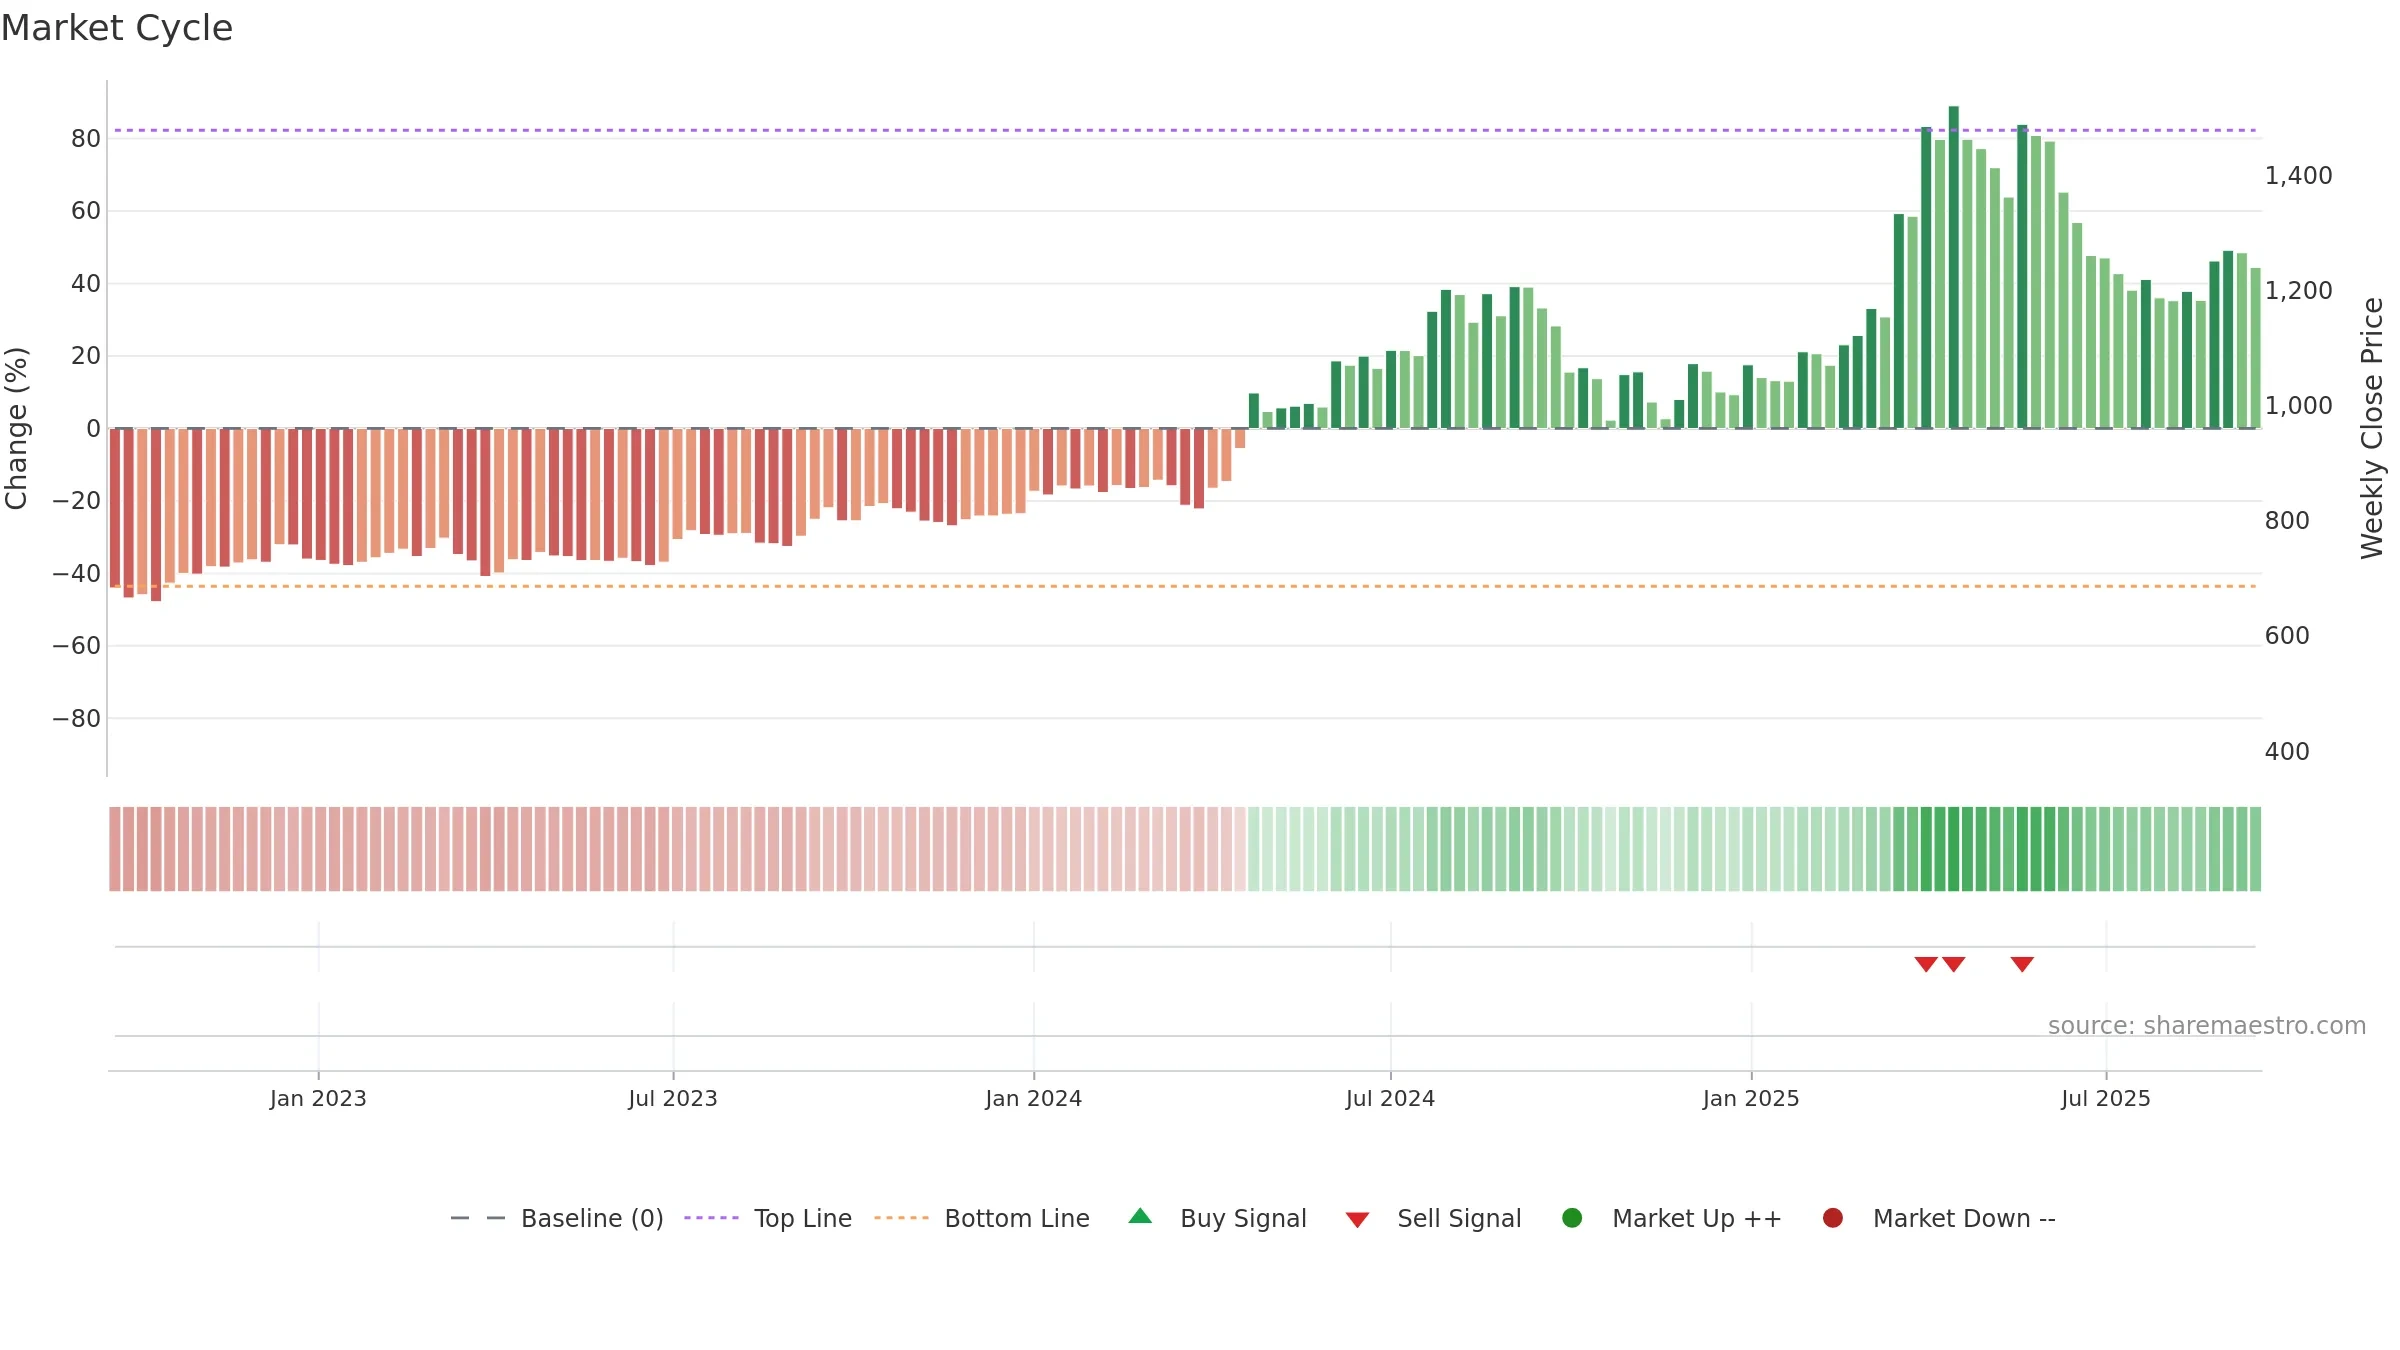Viewport: 2400px width, 1350px height.
Task: Click the purple dotted Top Line swatch
Action: click(711, 1218)
